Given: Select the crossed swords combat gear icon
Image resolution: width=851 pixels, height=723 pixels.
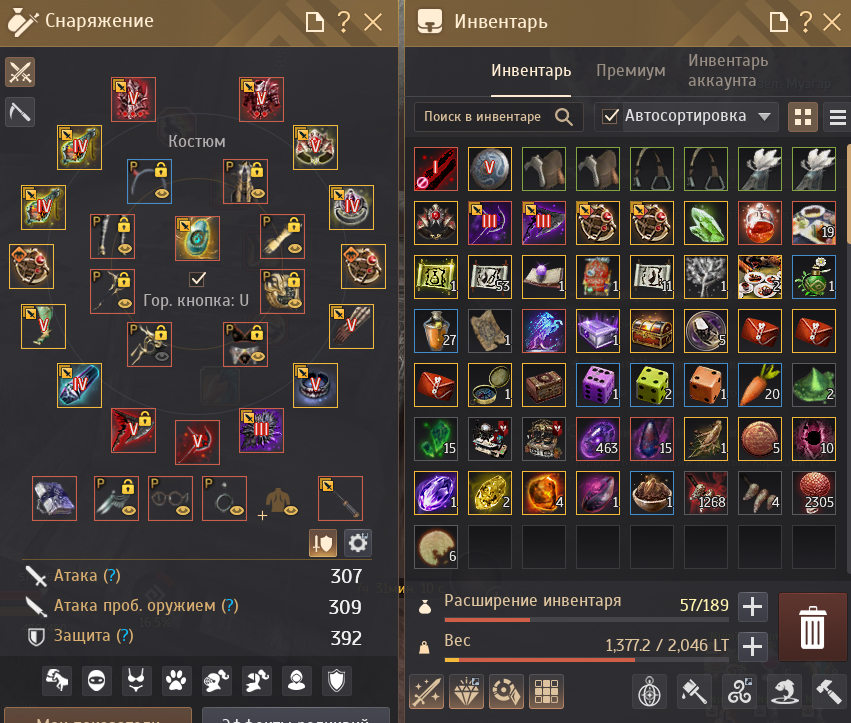Looking at the screenshot, I should click(20, 72).
